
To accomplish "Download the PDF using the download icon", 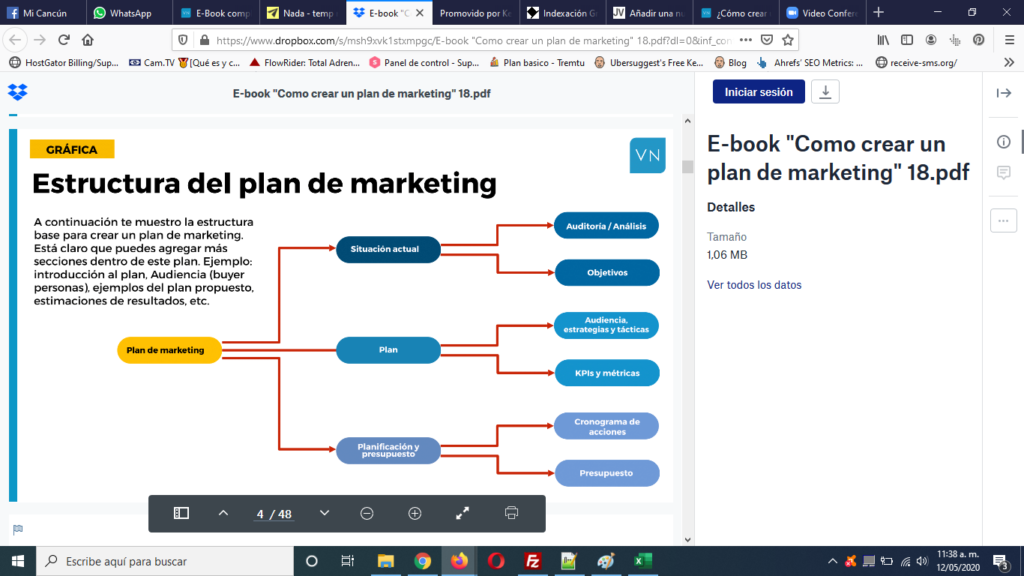I will pyautogui.click(x=825, y=92).
